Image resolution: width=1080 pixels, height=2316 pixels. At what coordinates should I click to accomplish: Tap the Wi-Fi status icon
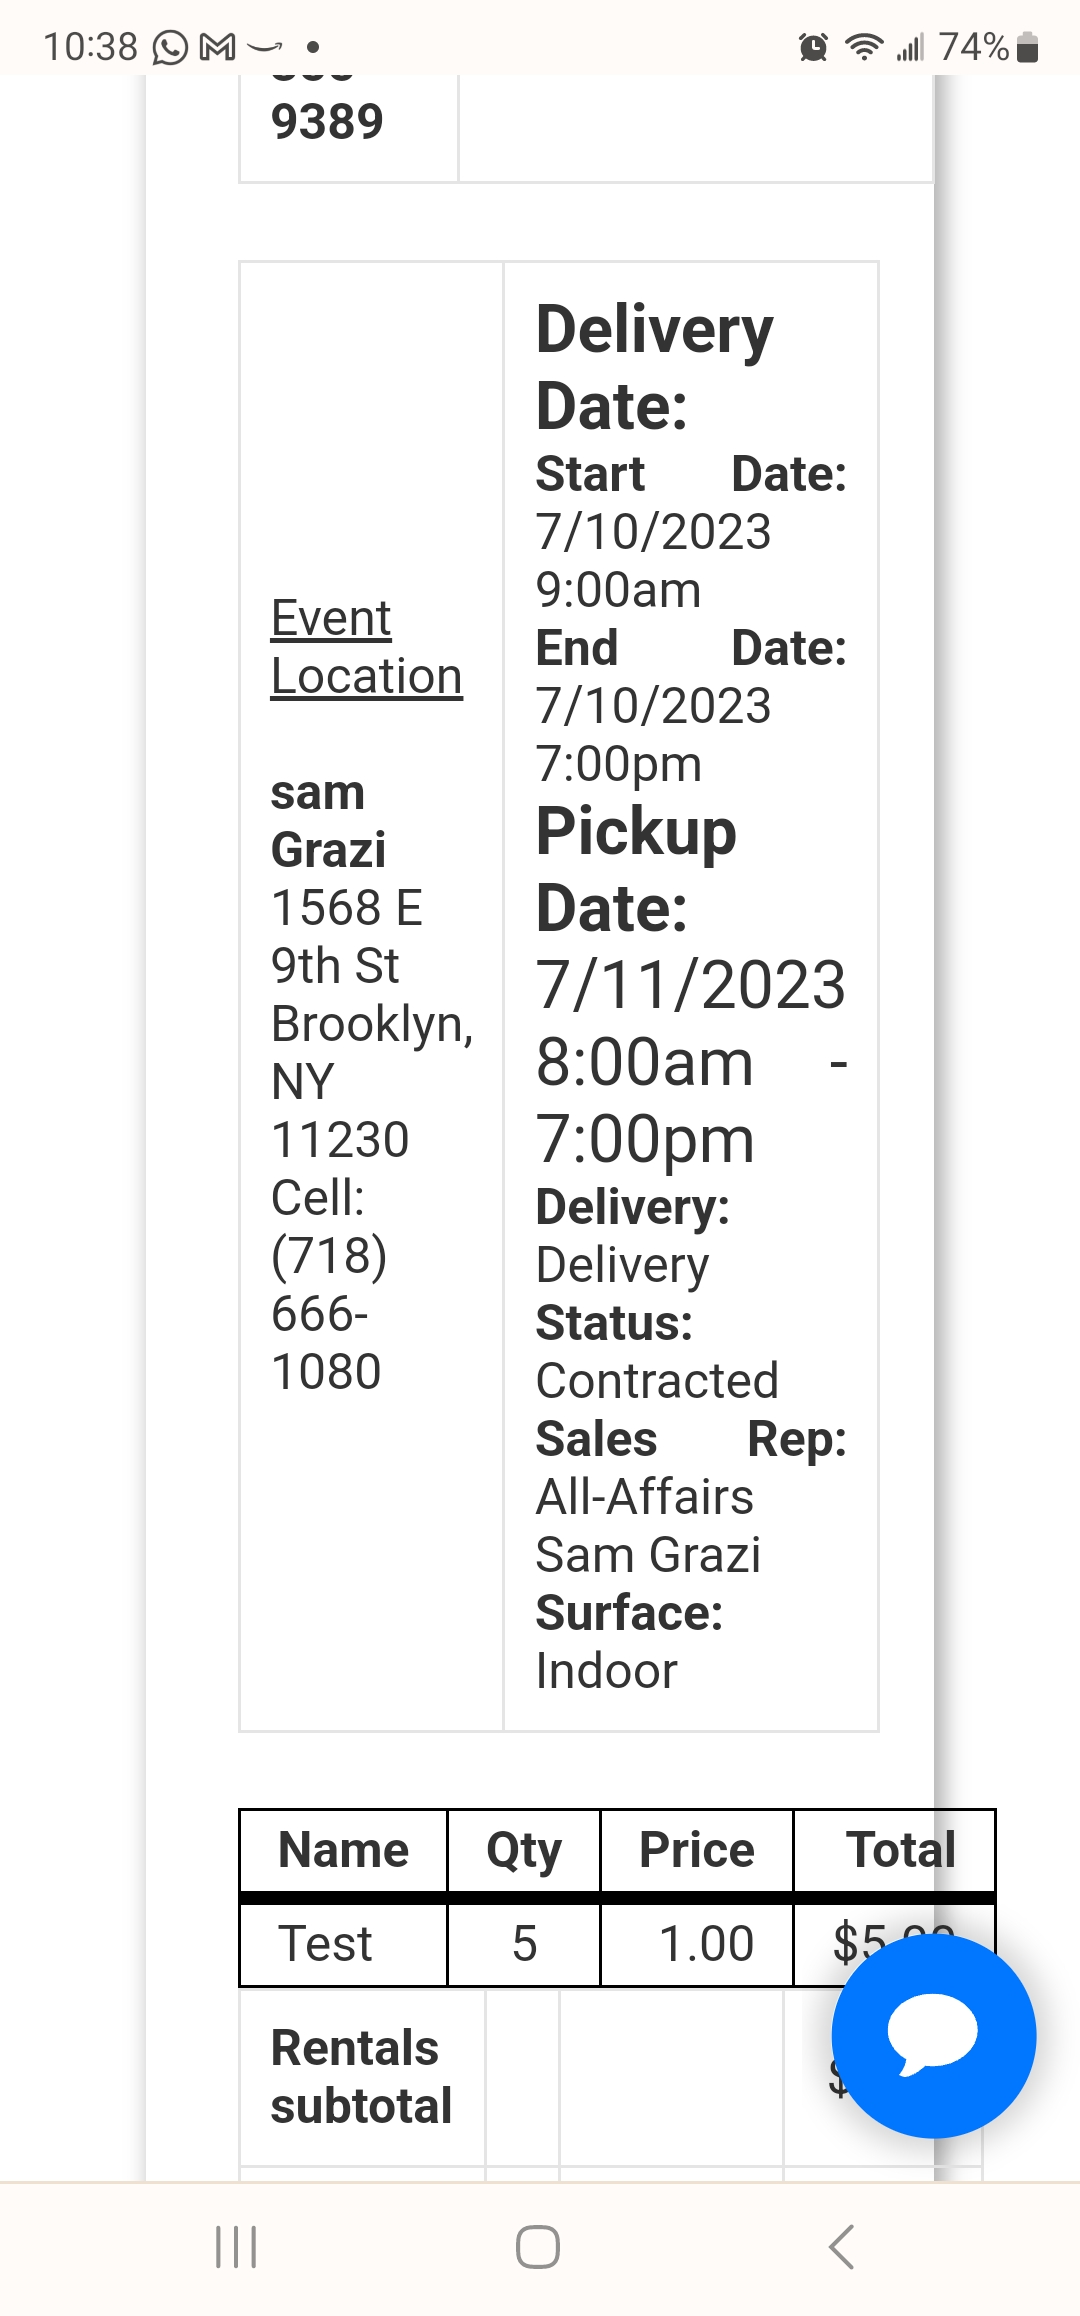863,47
